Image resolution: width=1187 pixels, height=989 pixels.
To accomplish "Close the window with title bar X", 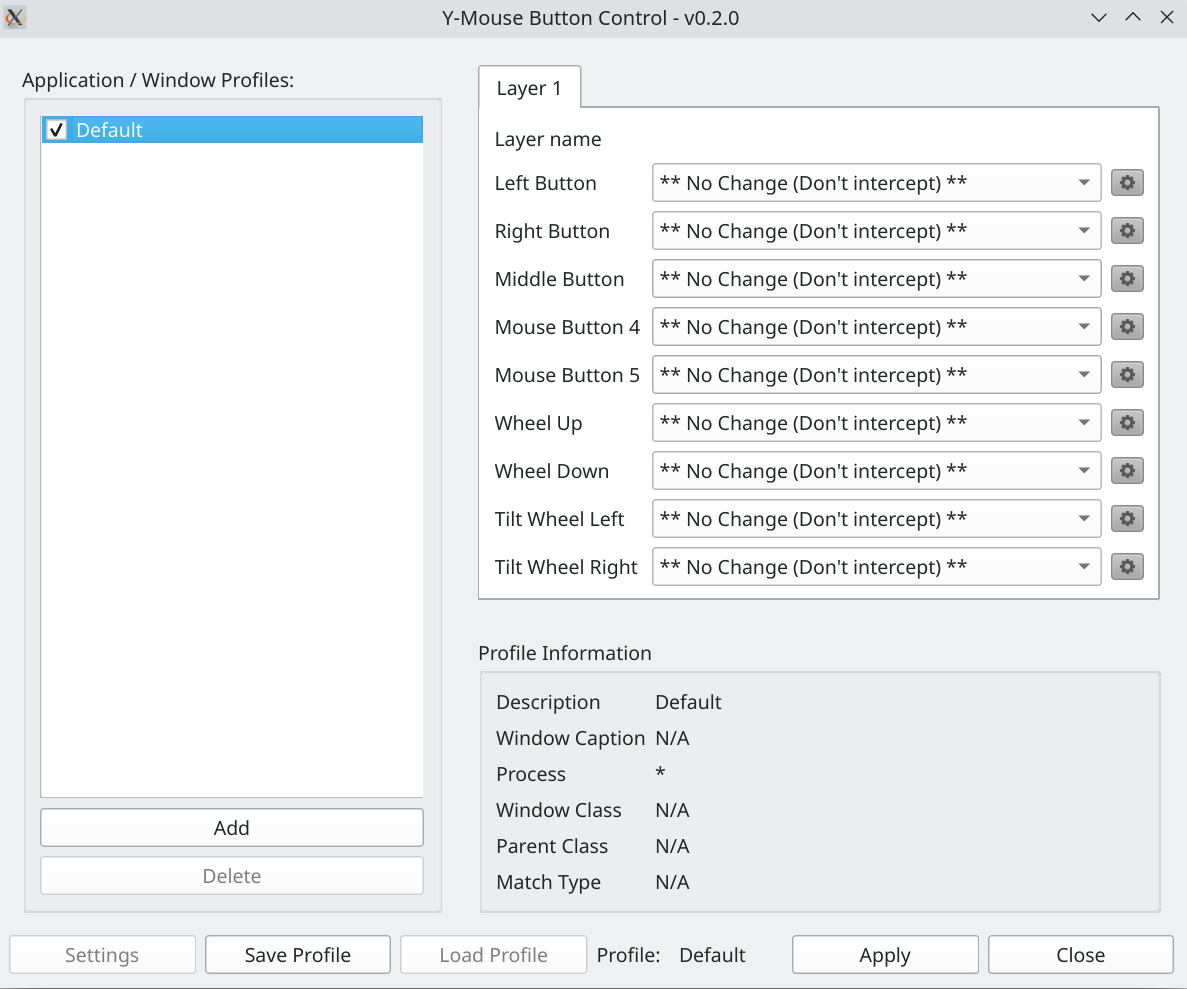I will (x=1167, y=17).
